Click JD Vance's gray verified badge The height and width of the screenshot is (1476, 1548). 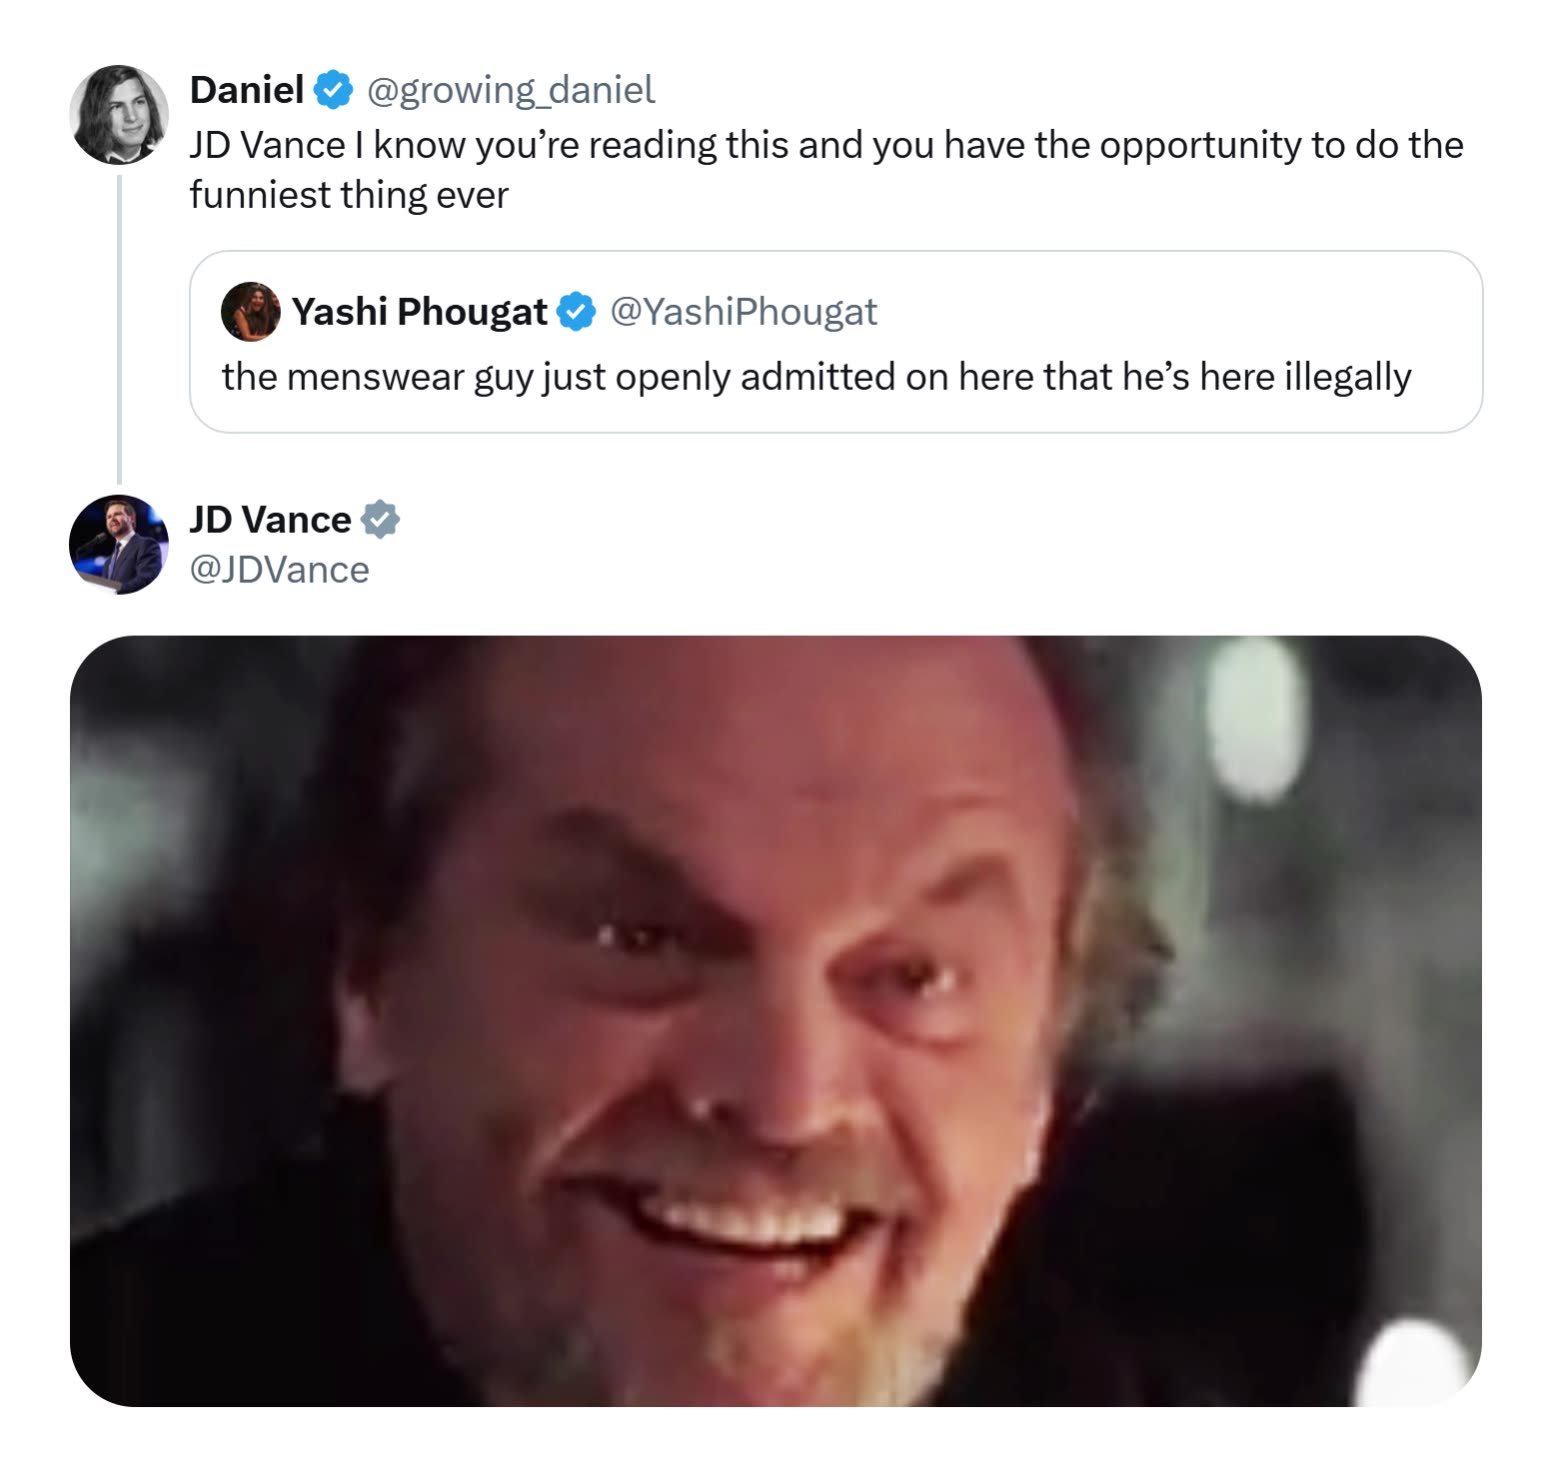(x=380, y=520)
